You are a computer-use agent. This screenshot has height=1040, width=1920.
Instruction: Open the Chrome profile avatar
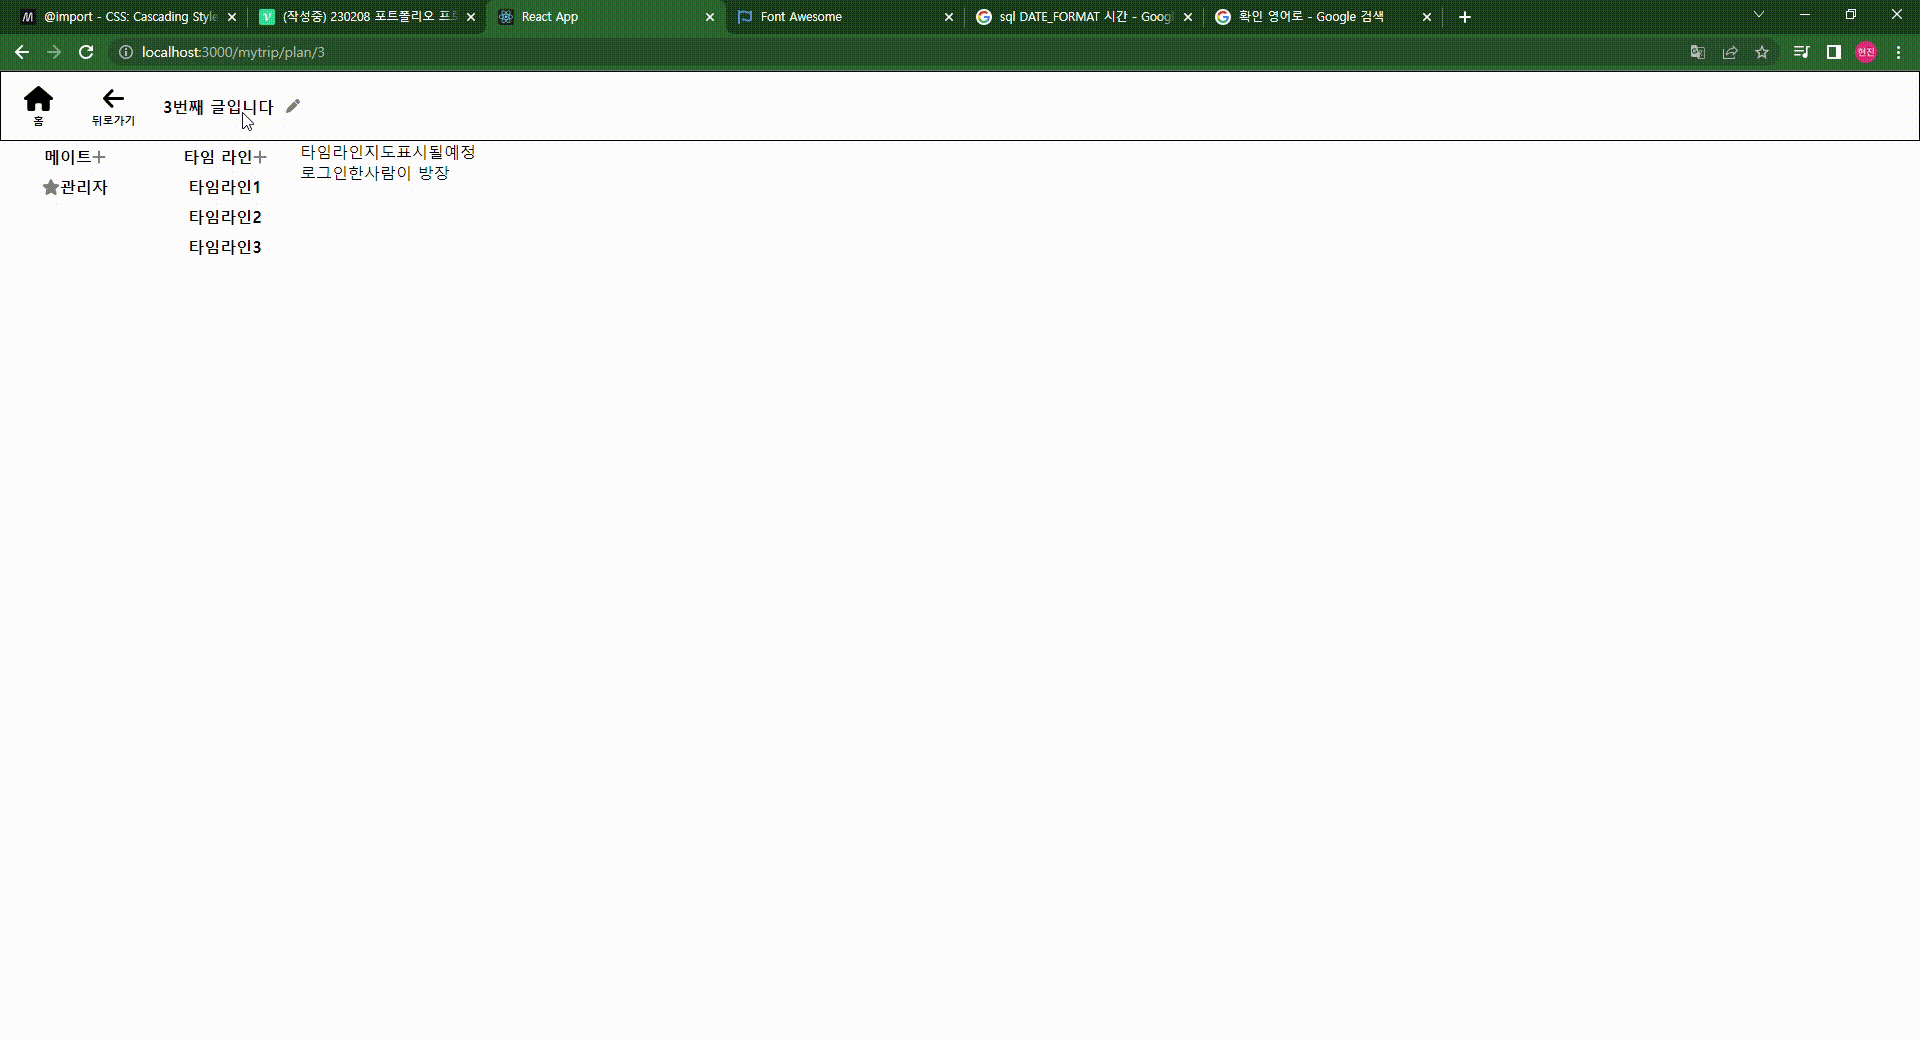(x=1866, y=52)
